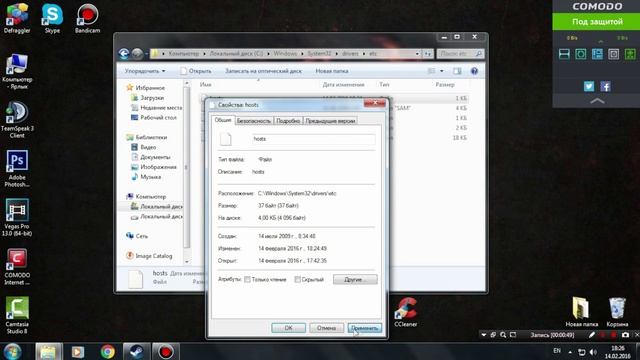Viewport: 640px width, 360px height.
Task: Open the Vegas Pro 13.0 shortcut
Action: click(x=17, y=218)
